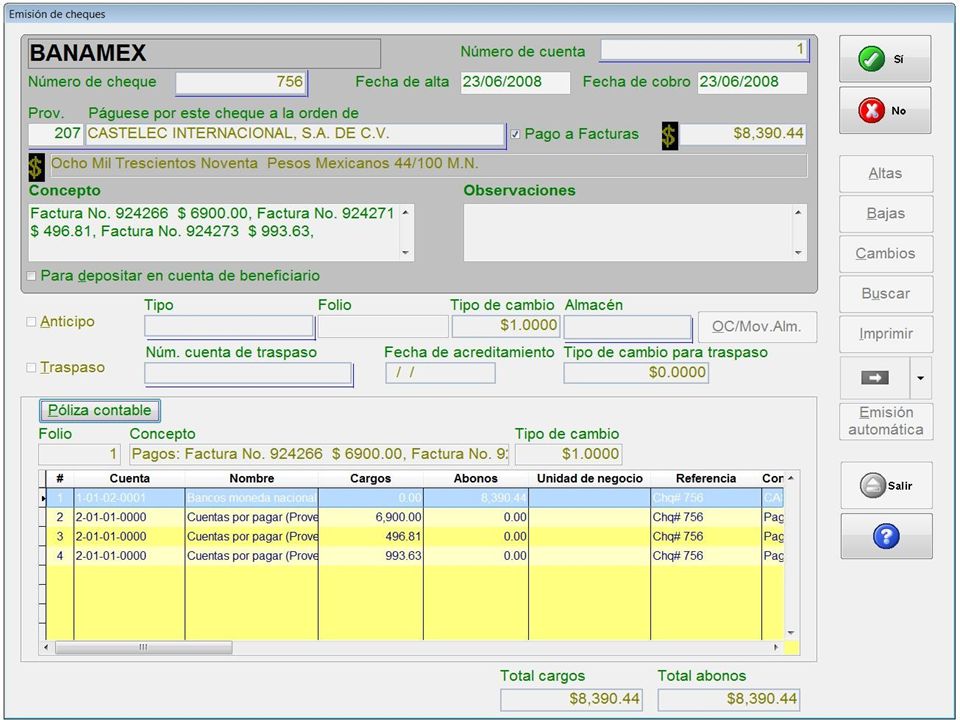This screenshot has height=720, width=960.
Task: Open the OC/Mov.Alm. button
Action: (757, 327)
